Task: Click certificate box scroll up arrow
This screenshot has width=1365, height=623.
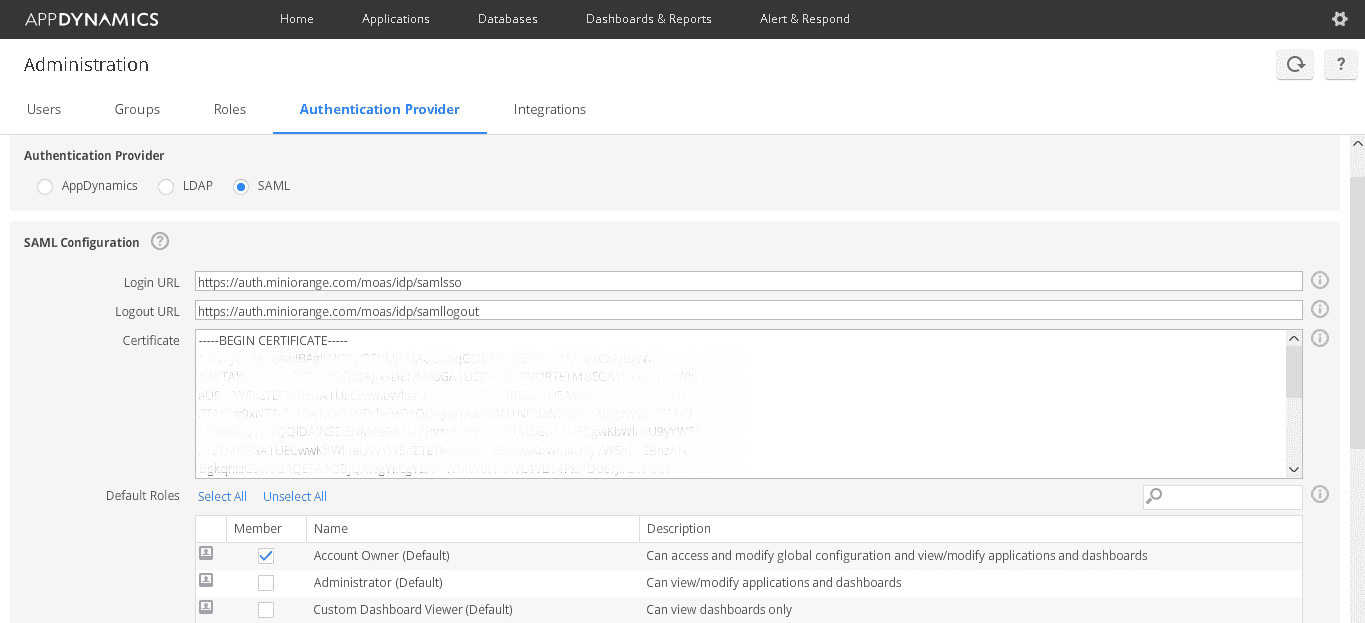Action: [x=1294, y=338]
